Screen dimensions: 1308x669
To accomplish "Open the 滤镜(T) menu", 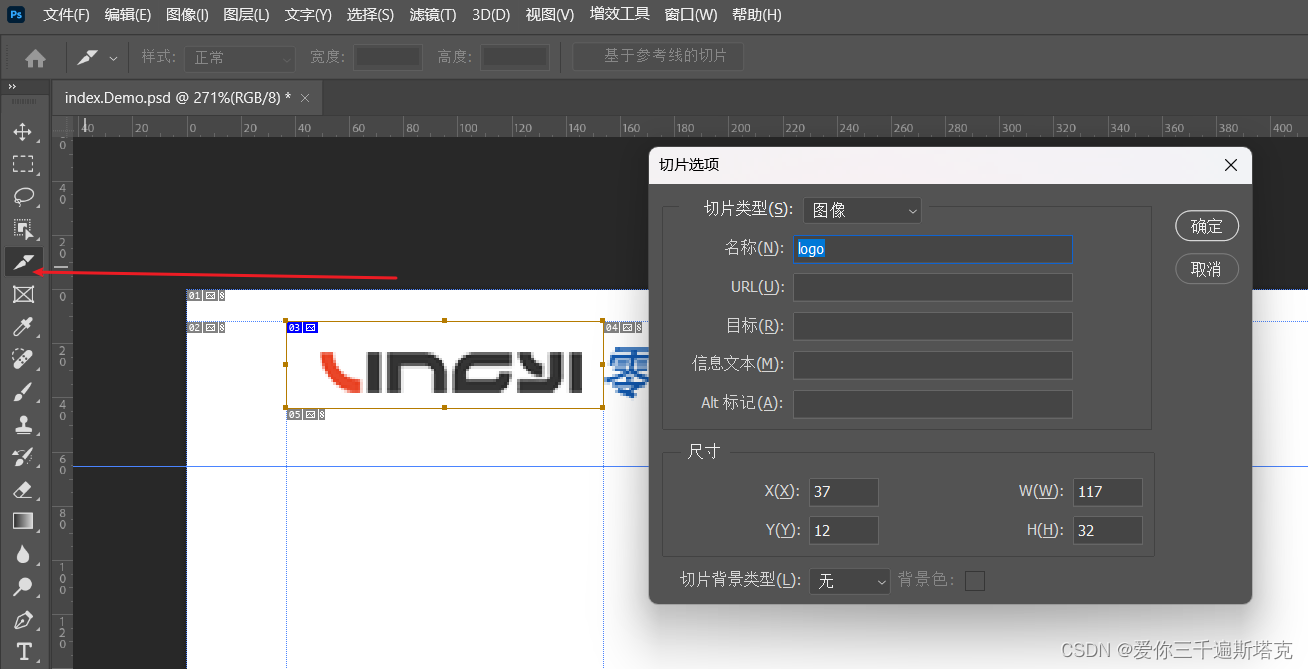I will [x=433, y=15].
